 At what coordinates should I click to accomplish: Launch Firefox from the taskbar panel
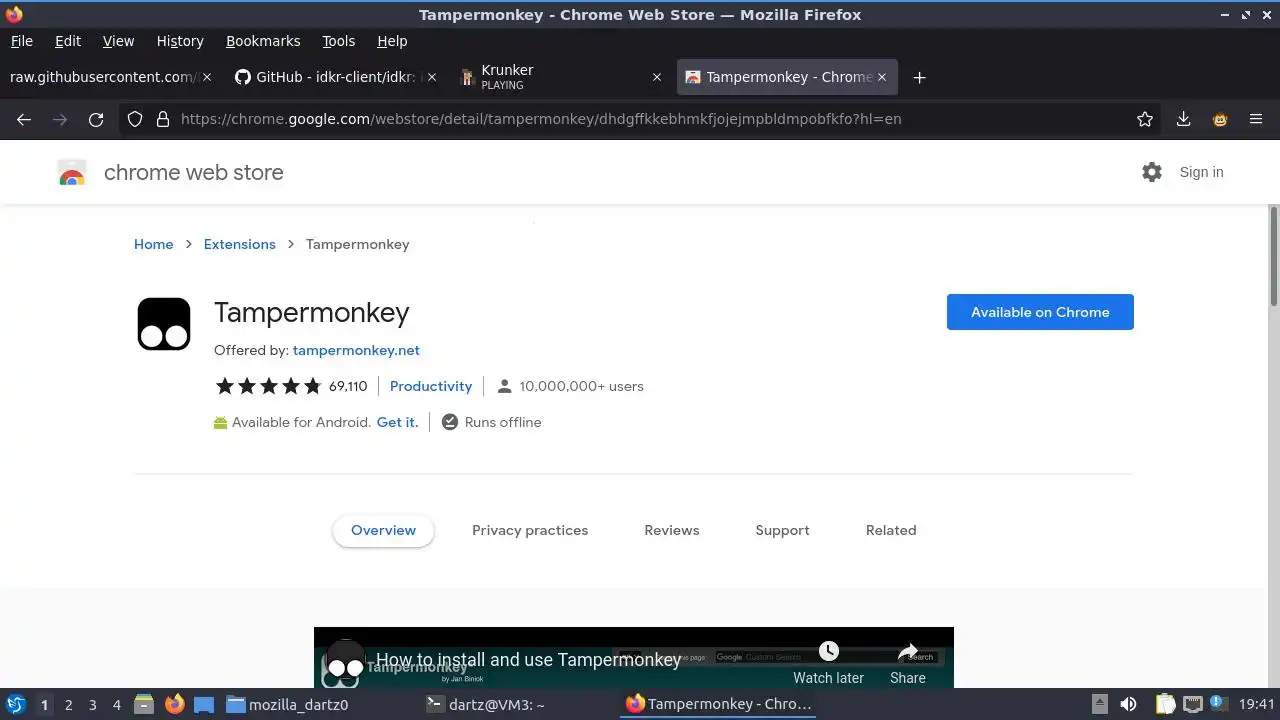point(175,704)
